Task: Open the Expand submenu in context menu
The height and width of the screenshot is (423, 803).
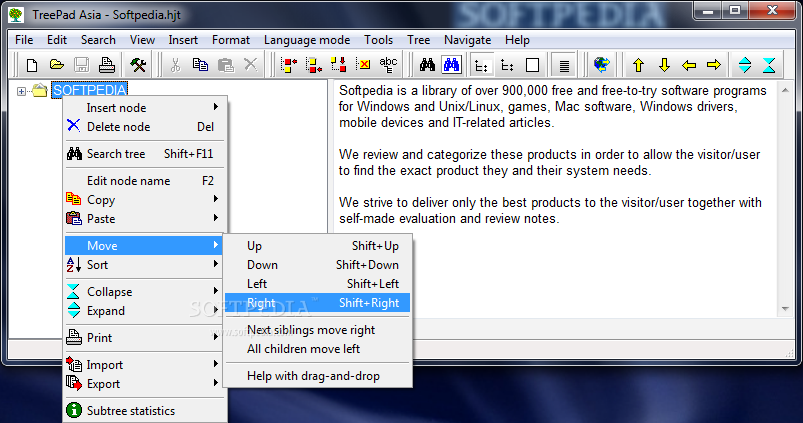Action: 144,311
